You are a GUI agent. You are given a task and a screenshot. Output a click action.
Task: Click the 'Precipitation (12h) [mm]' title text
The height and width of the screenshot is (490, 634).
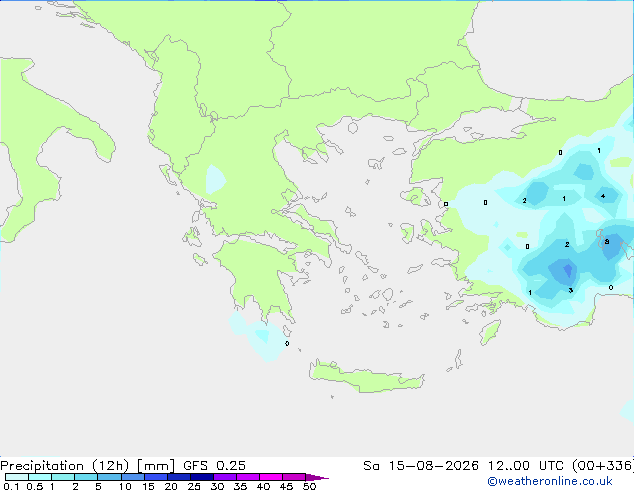coord(87,466)
